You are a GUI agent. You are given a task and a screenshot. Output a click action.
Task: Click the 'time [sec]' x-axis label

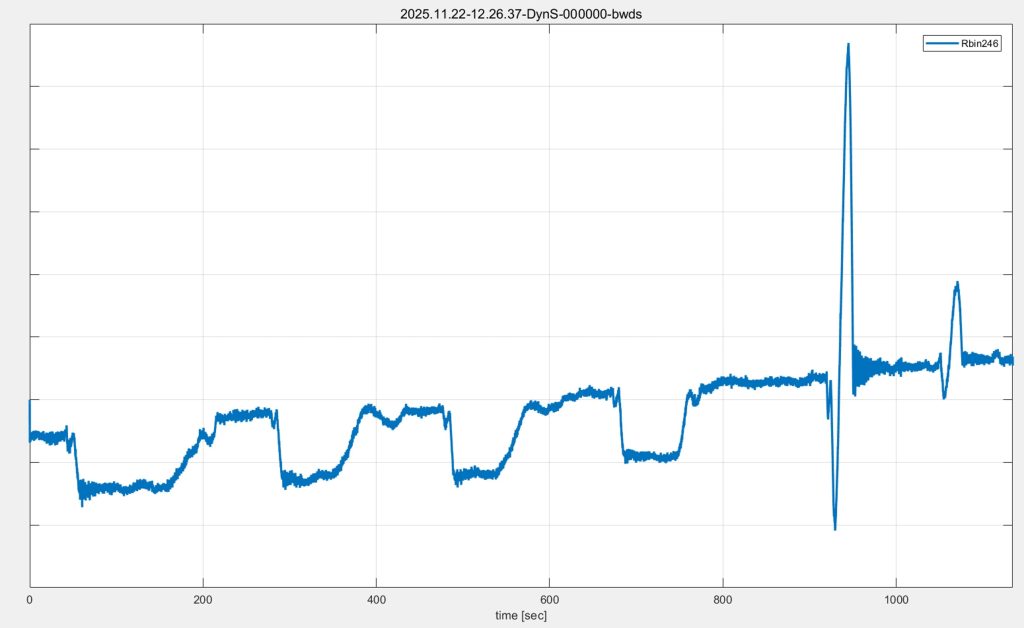click(x=521, y=615)
